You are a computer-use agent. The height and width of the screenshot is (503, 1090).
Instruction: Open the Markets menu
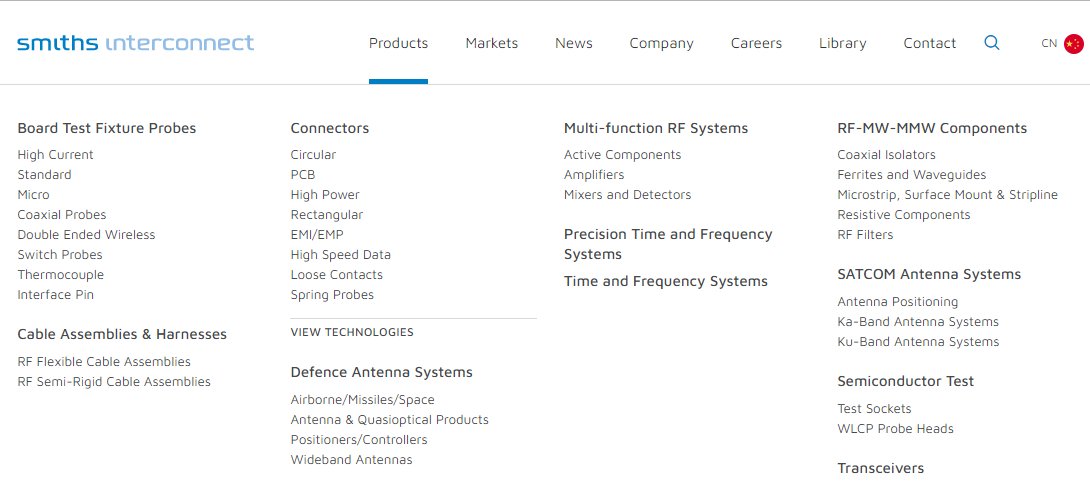click(491, 43)
